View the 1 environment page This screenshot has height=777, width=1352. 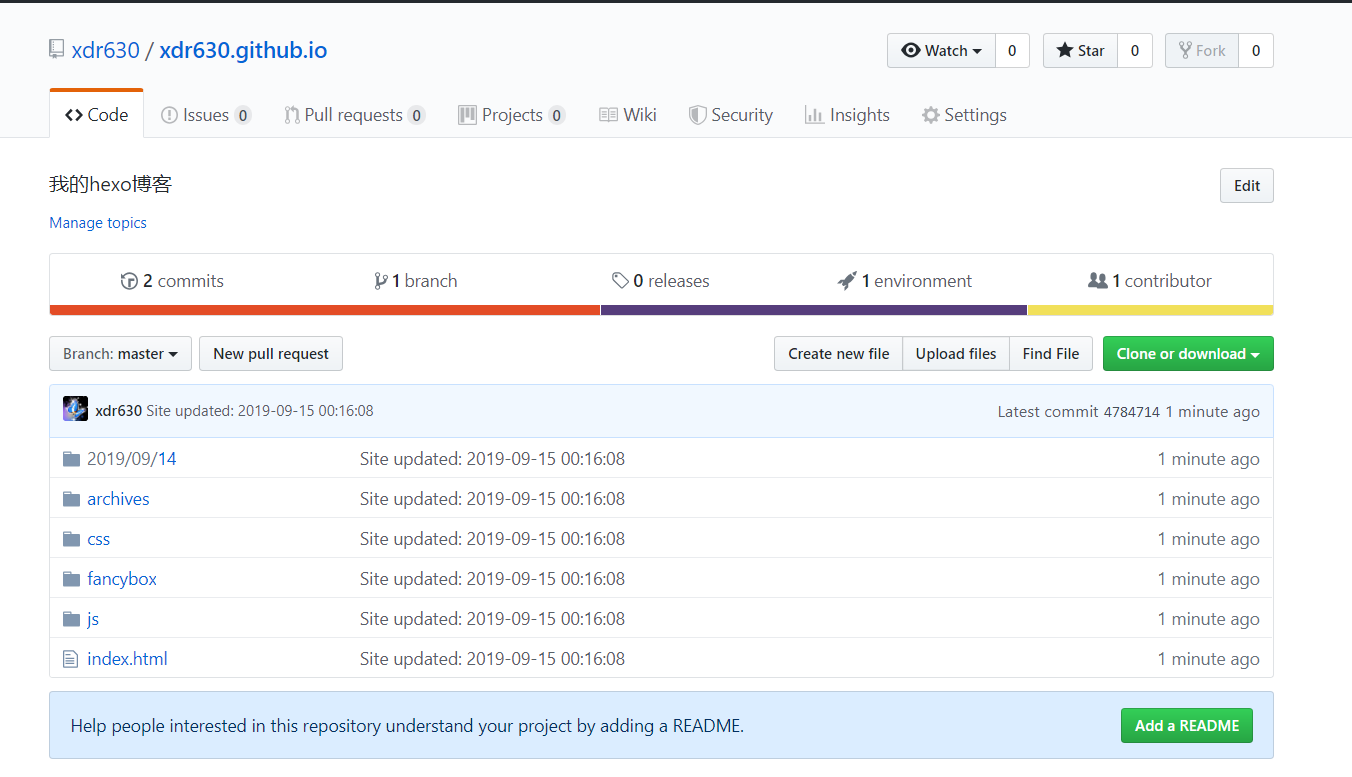click(905, 281)
